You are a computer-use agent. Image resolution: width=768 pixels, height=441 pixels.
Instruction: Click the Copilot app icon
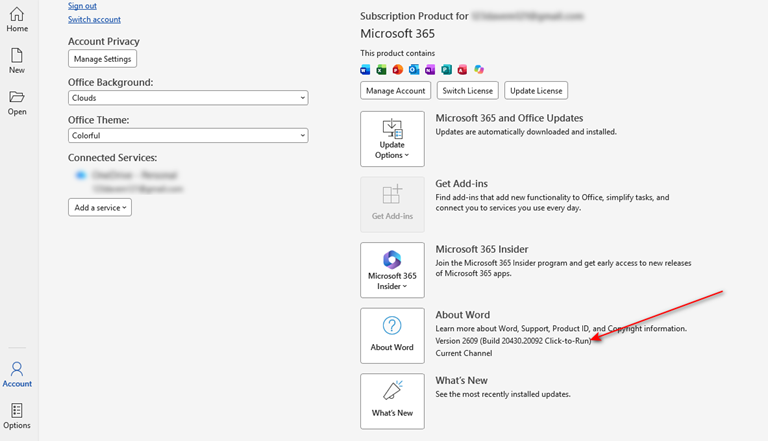(x=479, y=70)
